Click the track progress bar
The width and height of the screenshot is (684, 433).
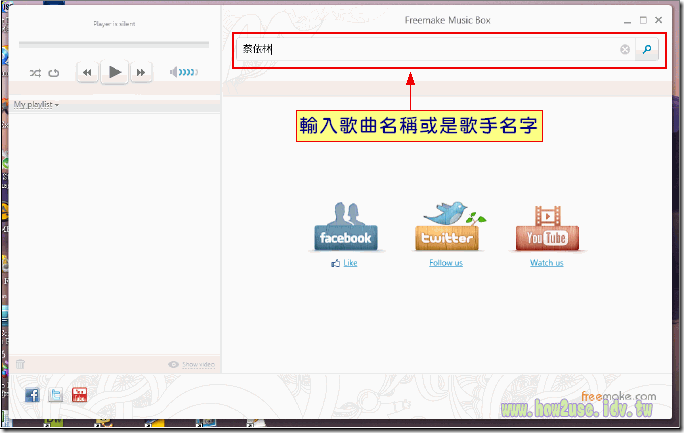coord(113,44)
